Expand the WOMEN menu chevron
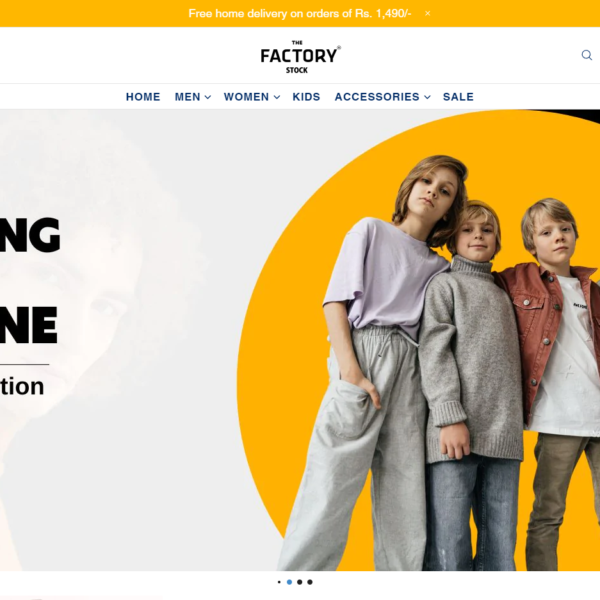Viewport: 600px width, 600px height. pyautogui.click(x=277, y=97)
